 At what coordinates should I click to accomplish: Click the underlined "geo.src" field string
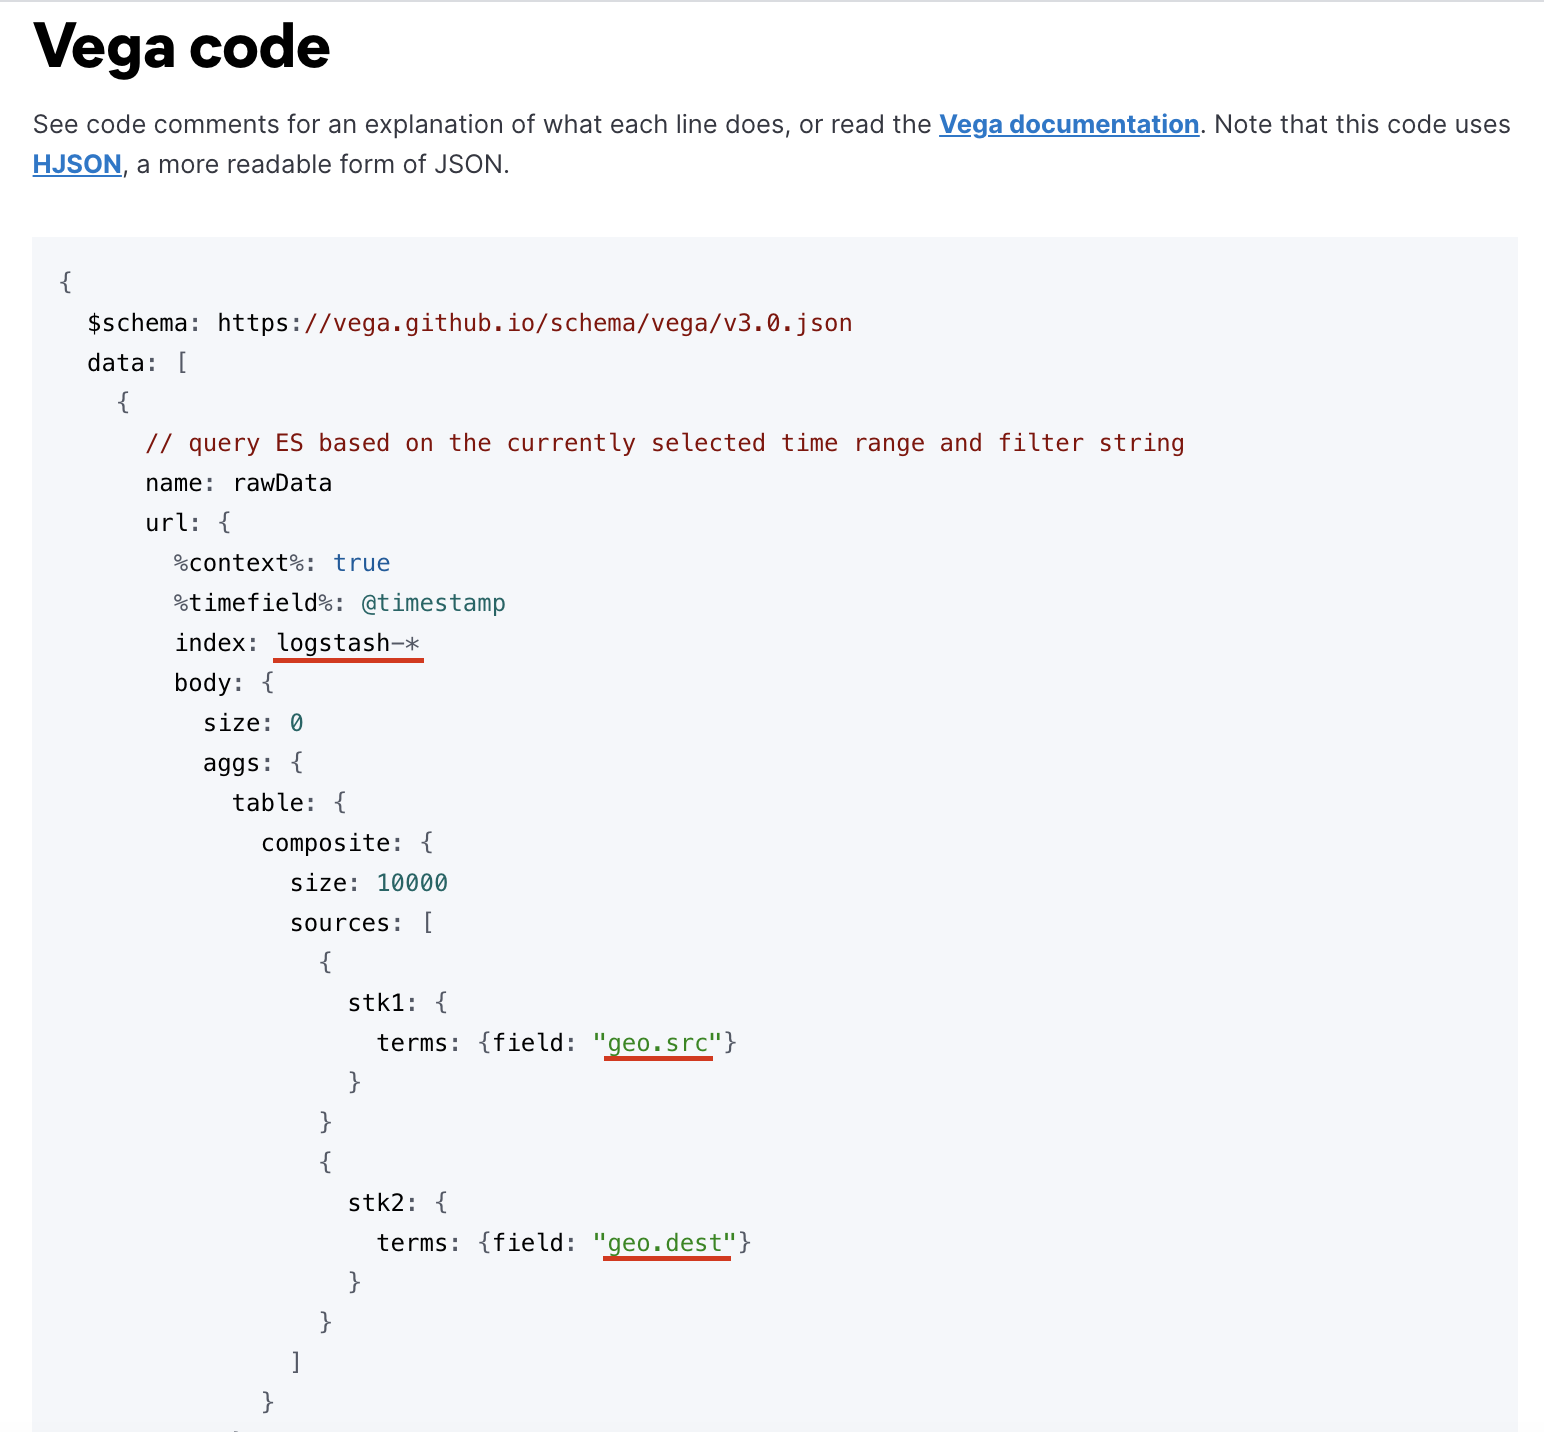coord(658,1043)
